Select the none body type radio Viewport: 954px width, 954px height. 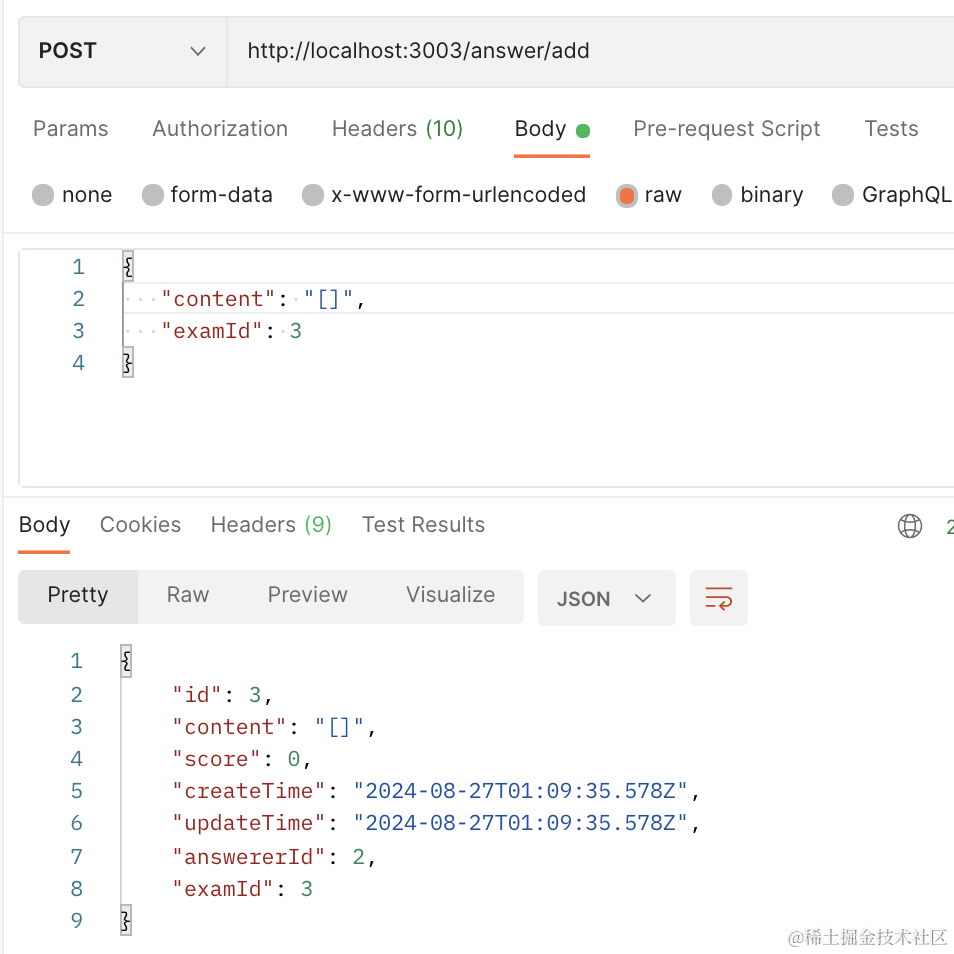click(43, 195)
